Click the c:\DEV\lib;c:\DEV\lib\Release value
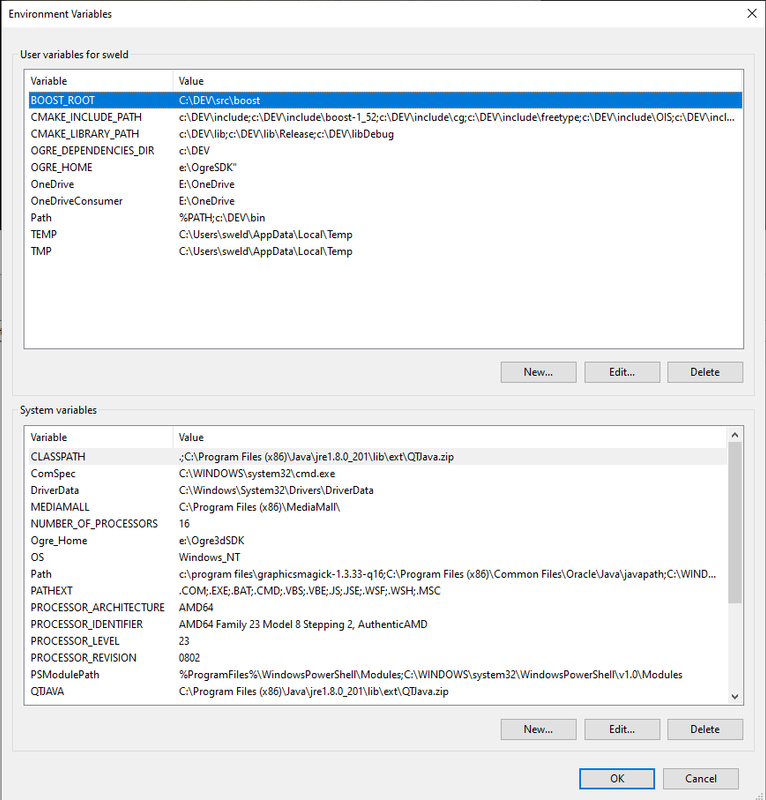This screenshot has height=800, width=766. point(286,134)
